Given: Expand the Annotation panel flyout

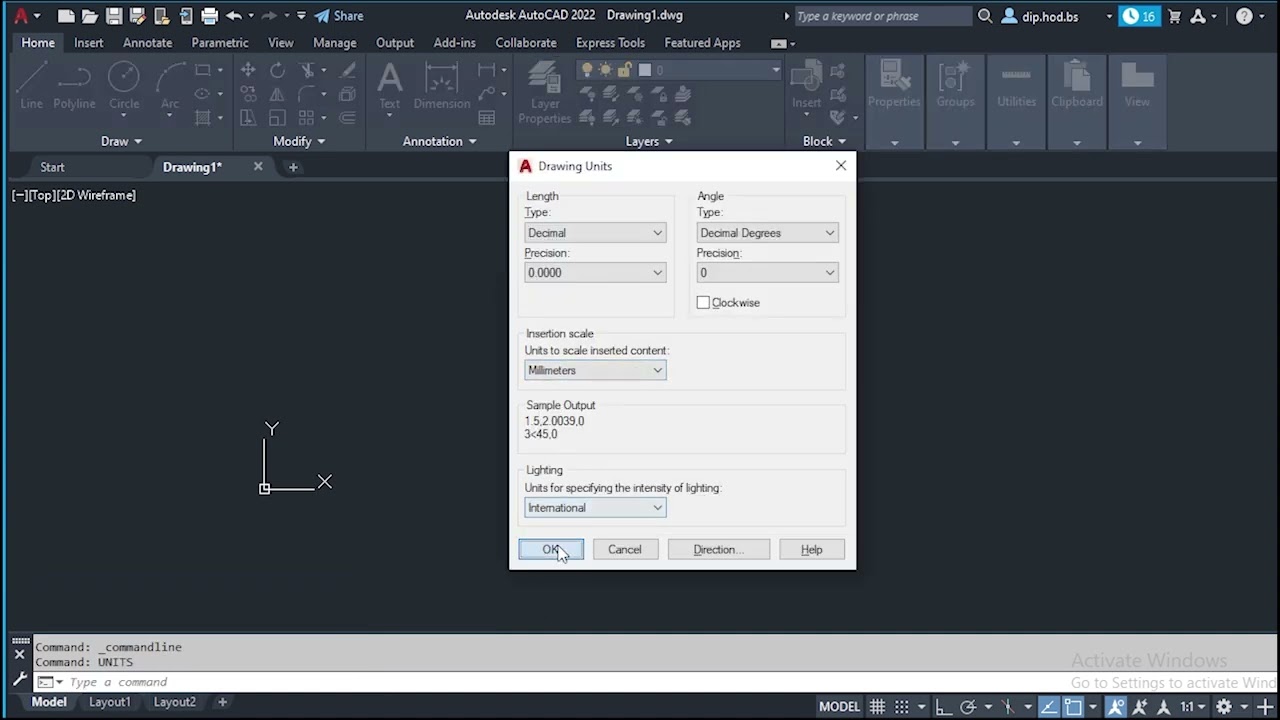Looking at the screenshot, I should 440,141.
